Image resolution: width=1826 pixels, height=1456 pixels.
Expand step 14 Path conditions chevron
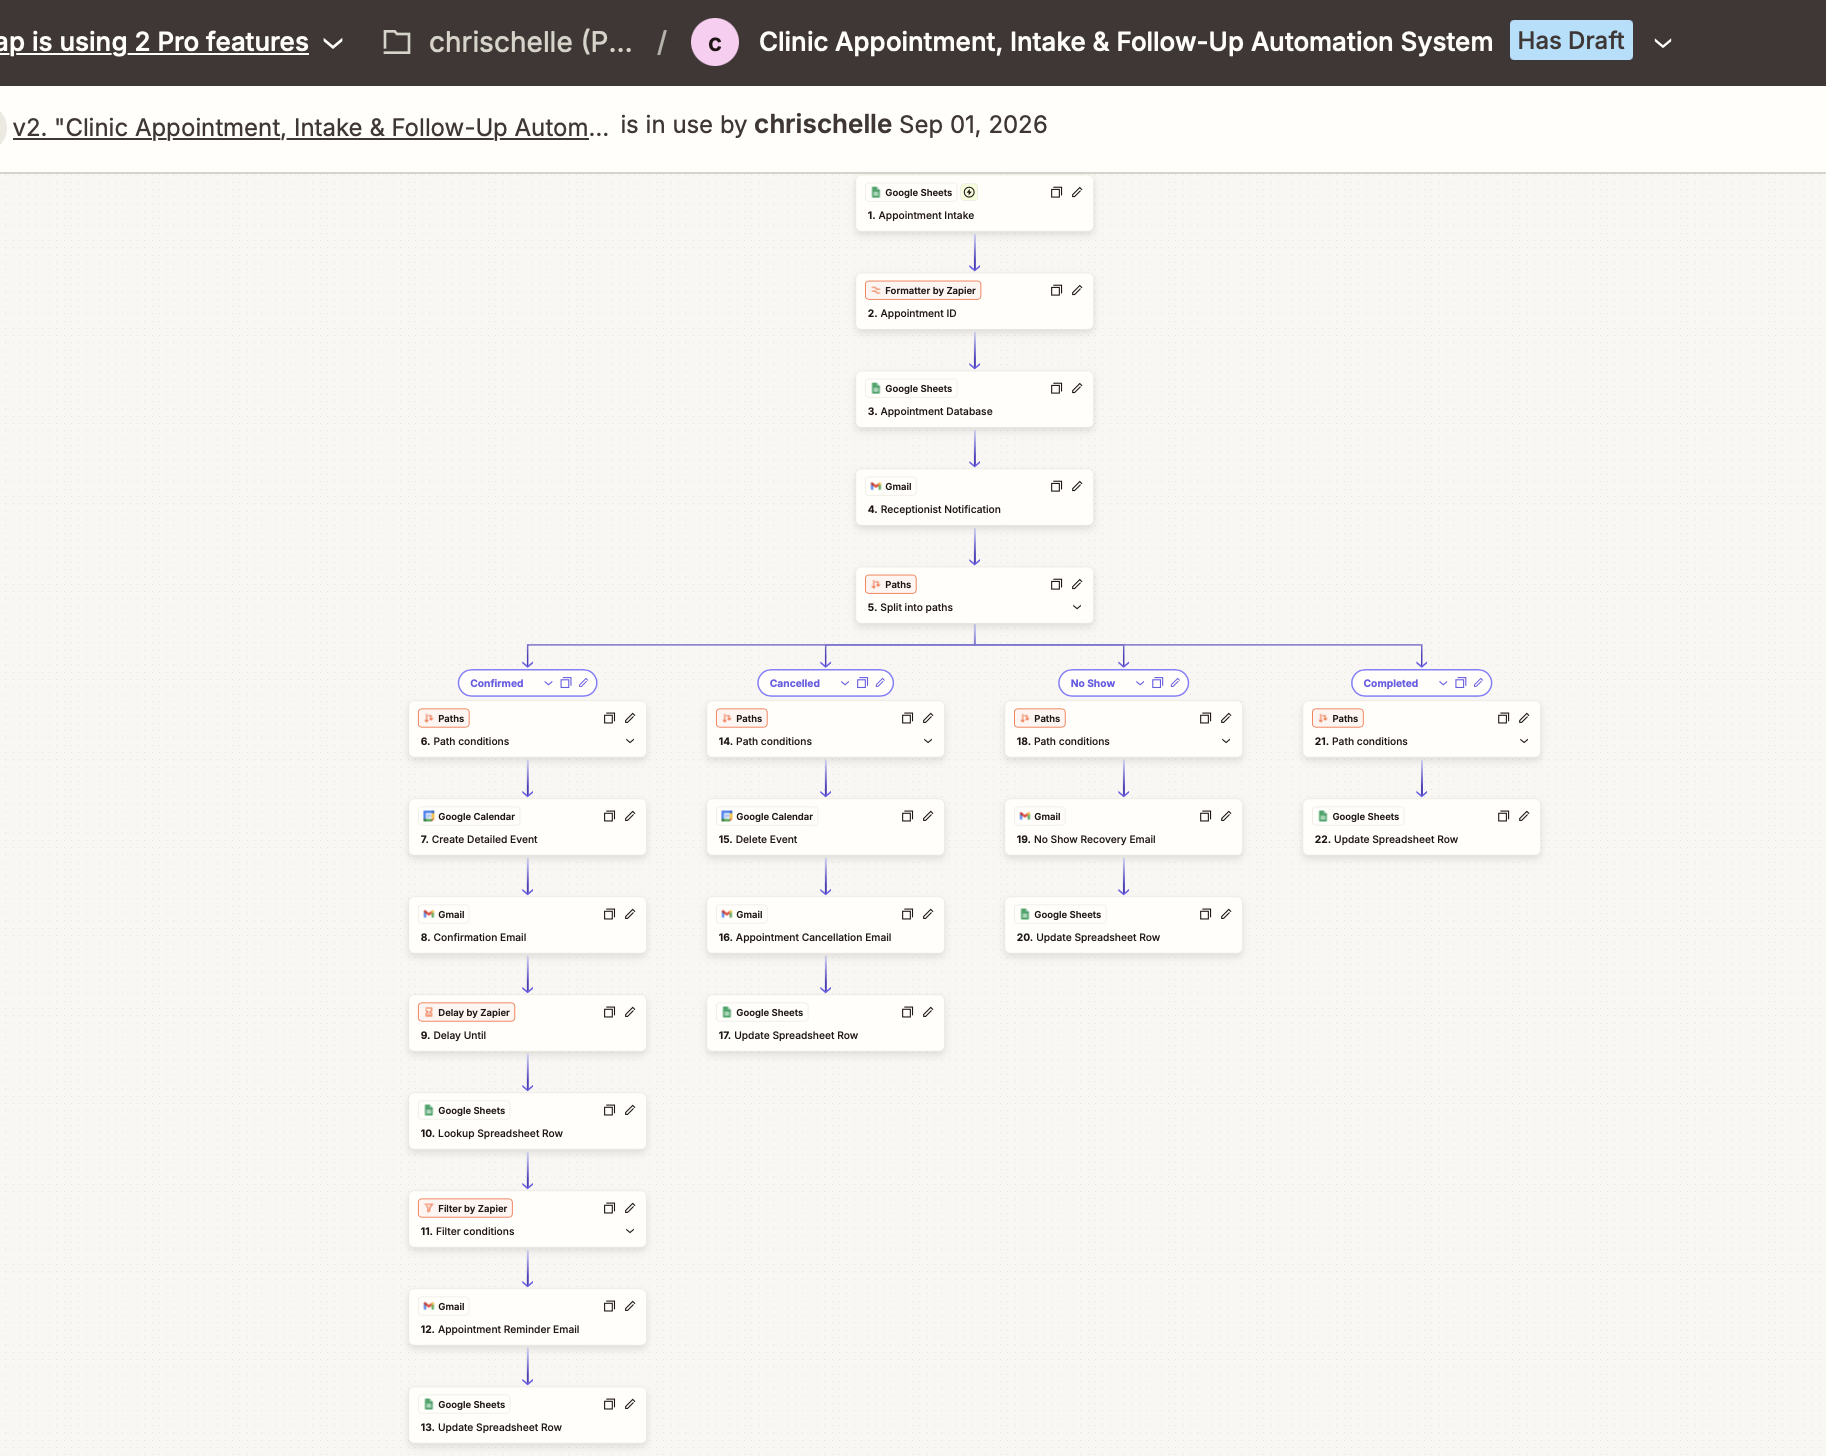pos(928,741)
